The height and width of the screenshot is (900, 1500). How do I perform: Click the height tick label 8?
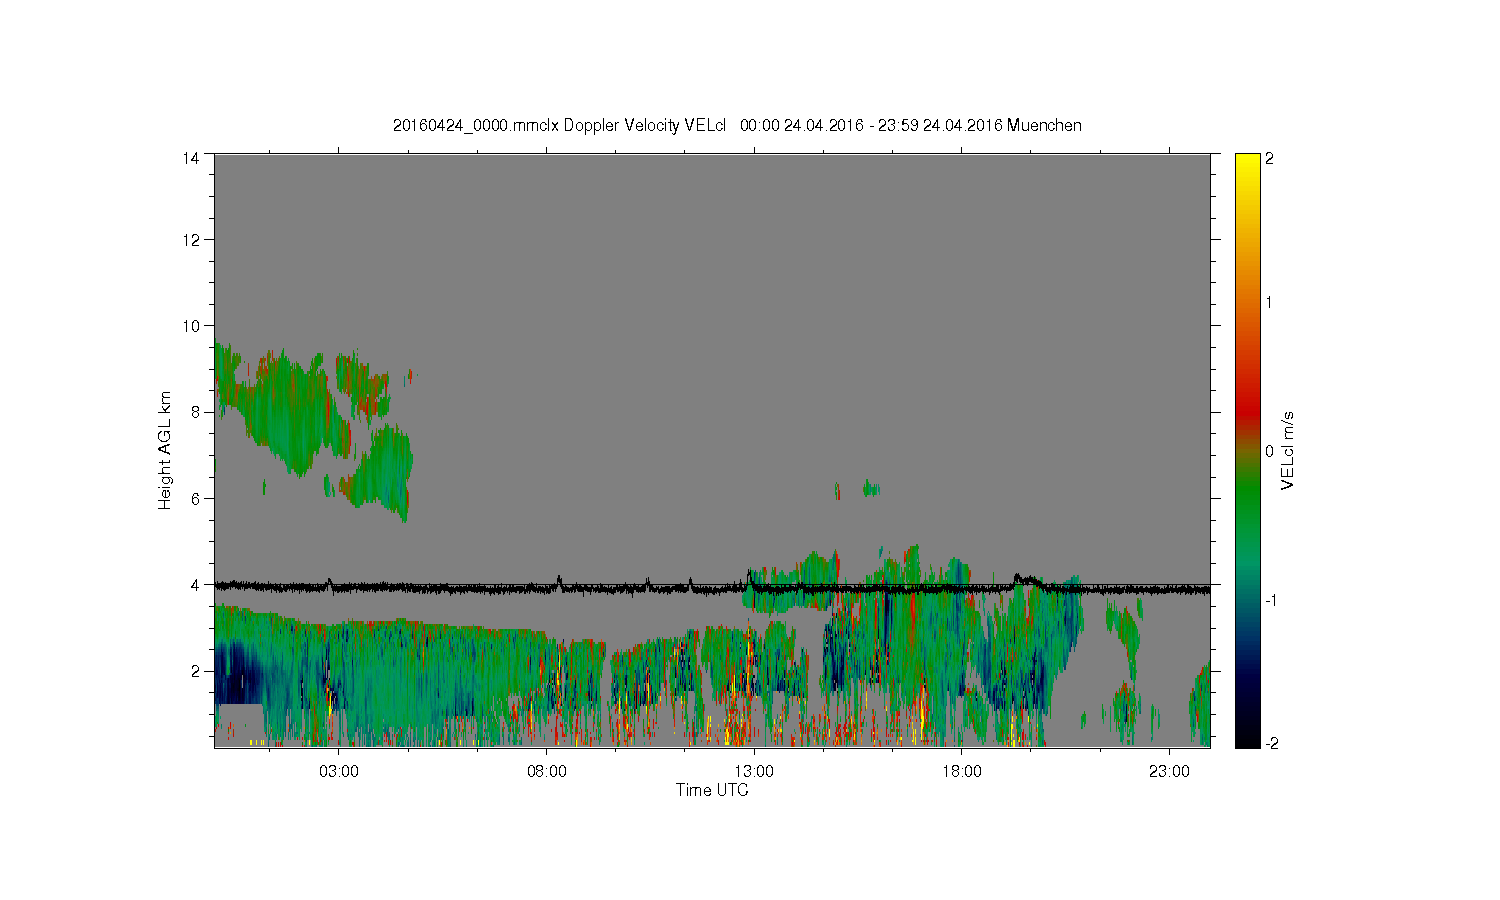pyautogui.click(x=195, y=411)
